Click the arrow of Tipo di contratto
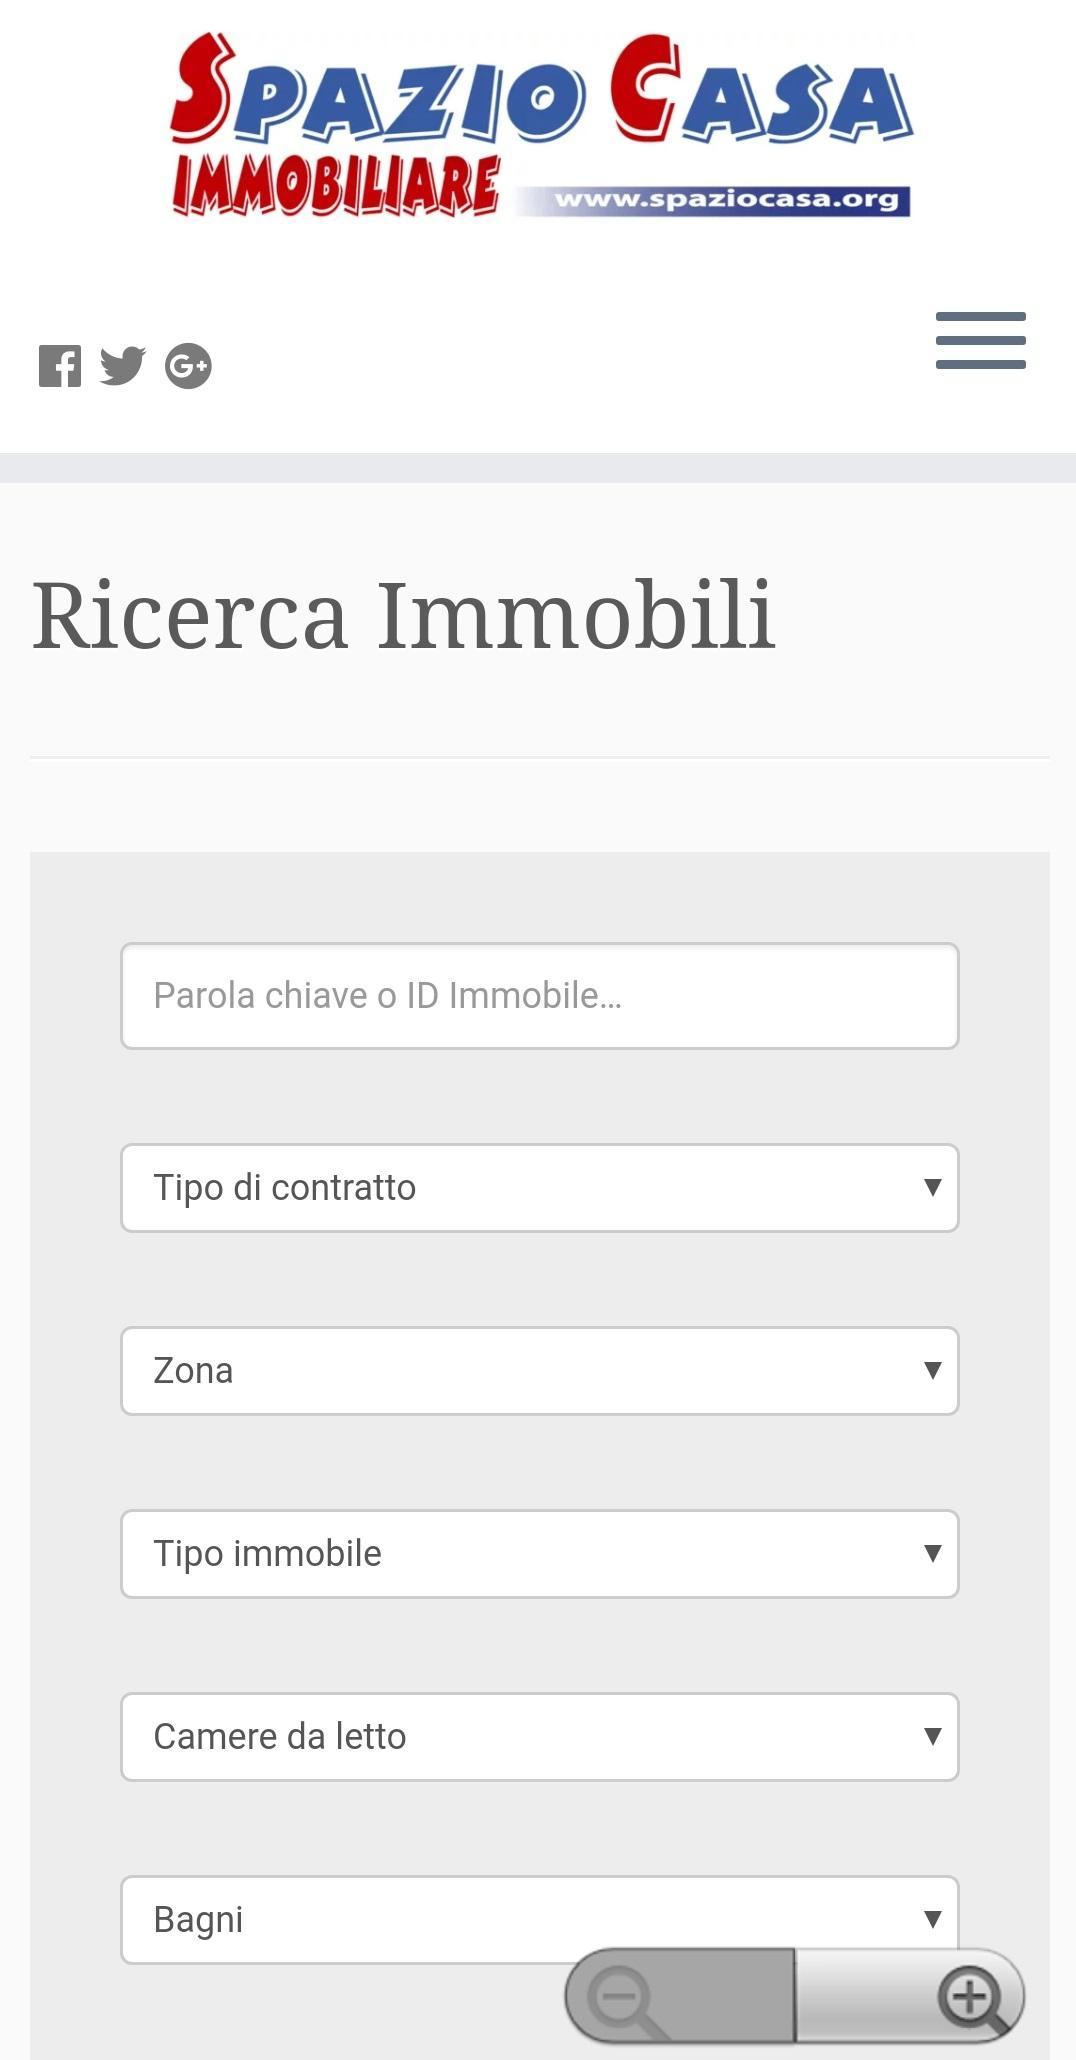 (x=932, y=1188)
